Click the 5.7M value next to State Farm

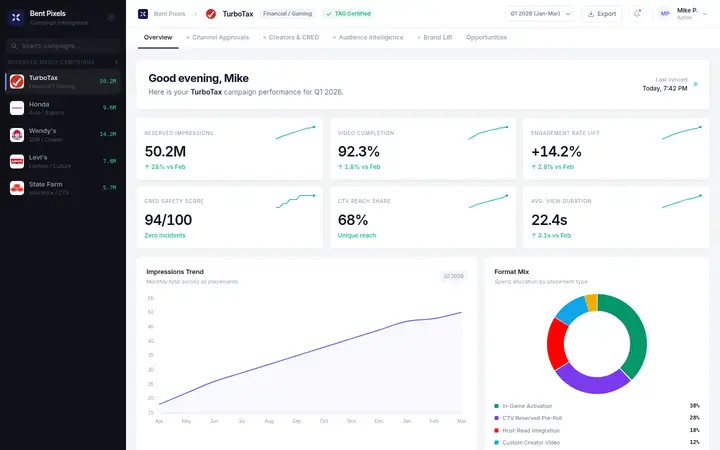109,188
